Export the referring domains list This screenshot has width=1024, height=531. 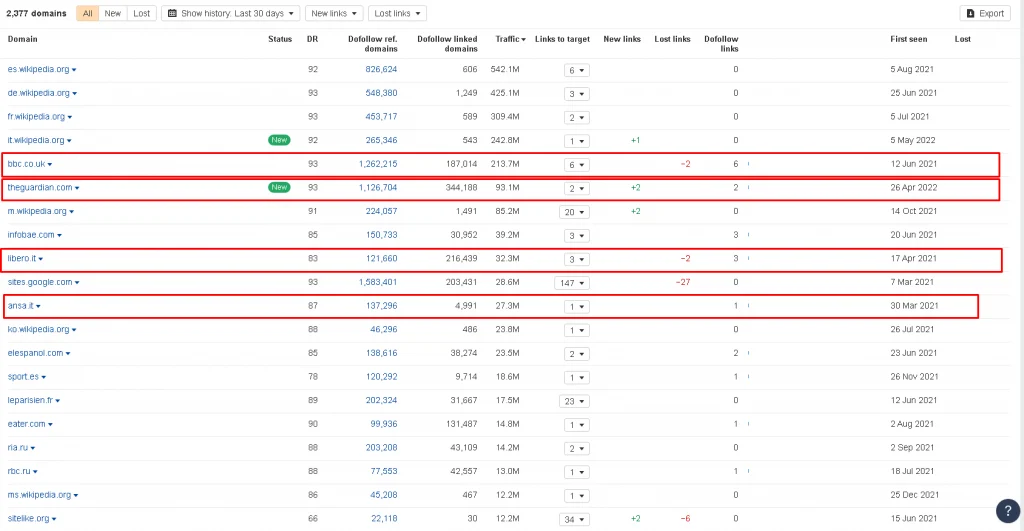985,13
